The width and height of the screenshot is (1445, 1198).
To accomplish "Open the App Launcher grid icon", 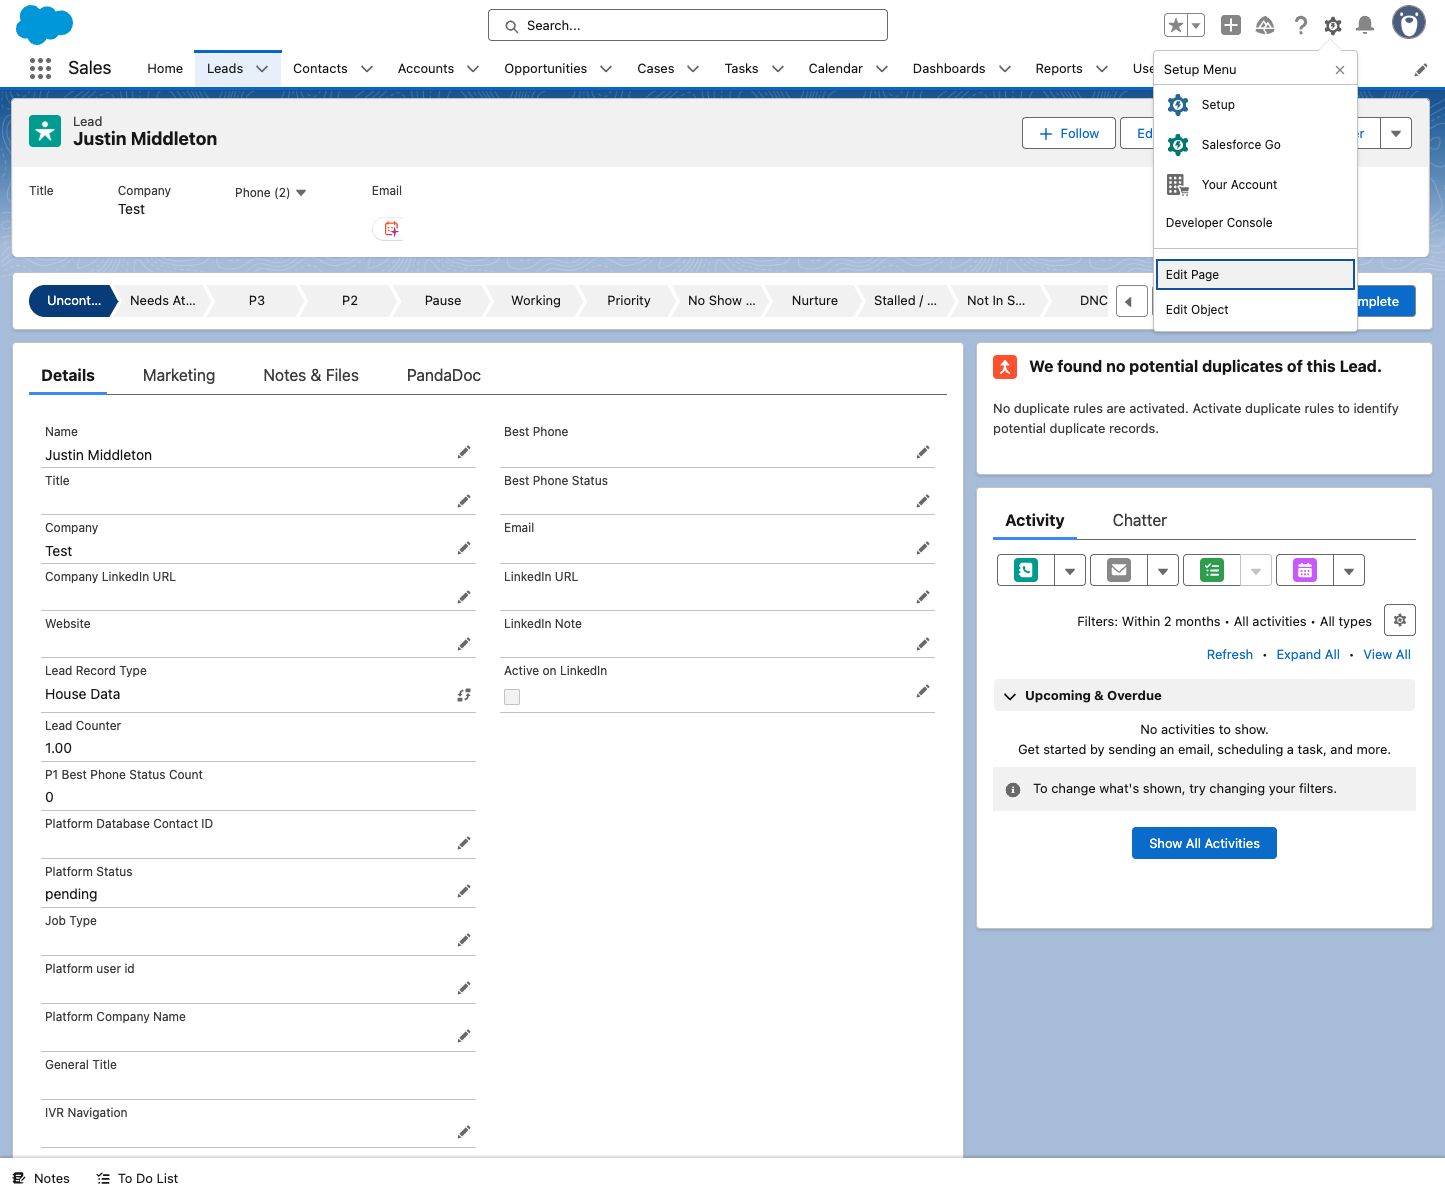I will tap(40, 68).
